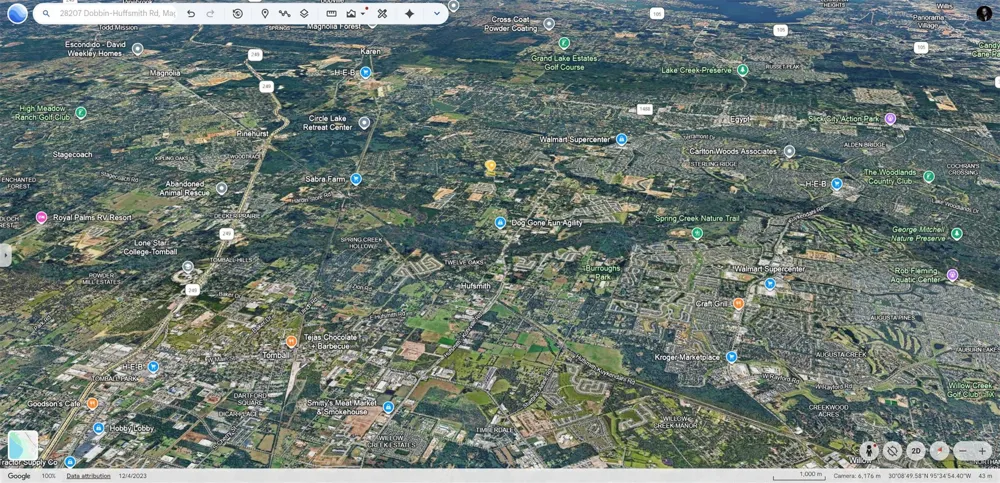The height and width of the screenshot is (483, 1000).
Task: Expand the collapsed left side panel
Action: click(x=5, y=255)
